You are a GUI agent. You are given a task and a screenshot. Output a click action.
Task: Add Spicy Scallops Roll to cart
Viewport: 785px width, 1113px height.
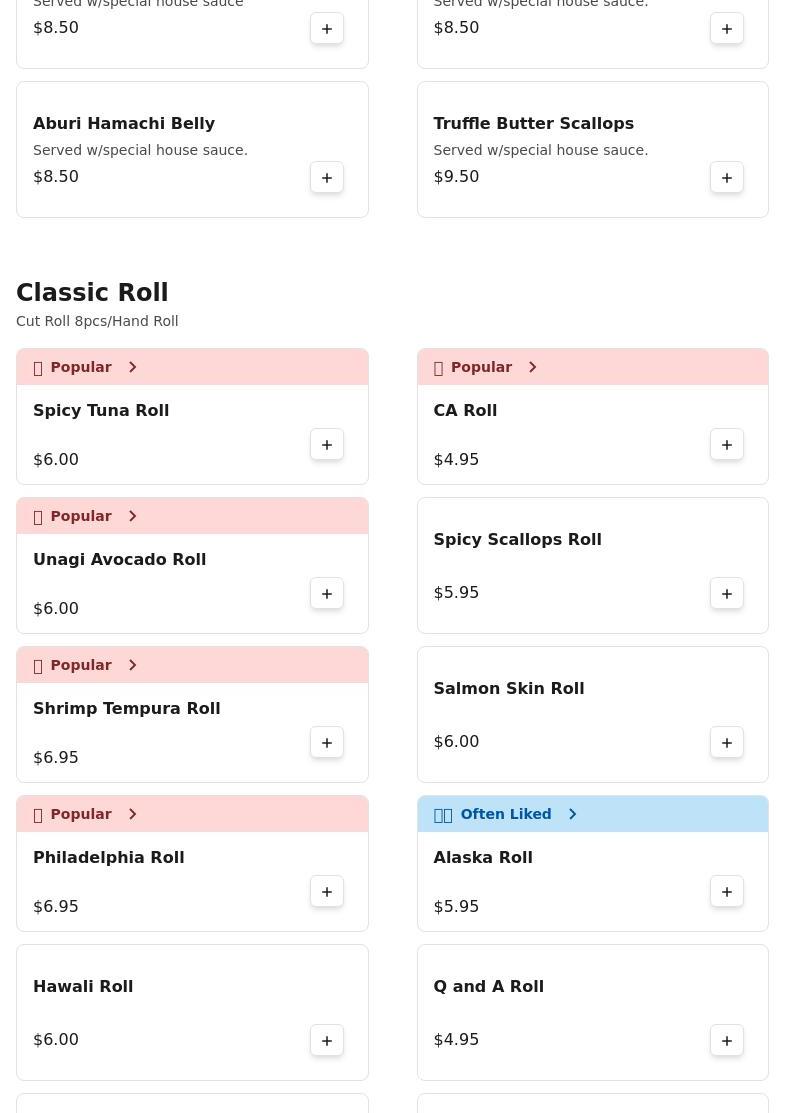pyautogui.click(x=727, y=594)
